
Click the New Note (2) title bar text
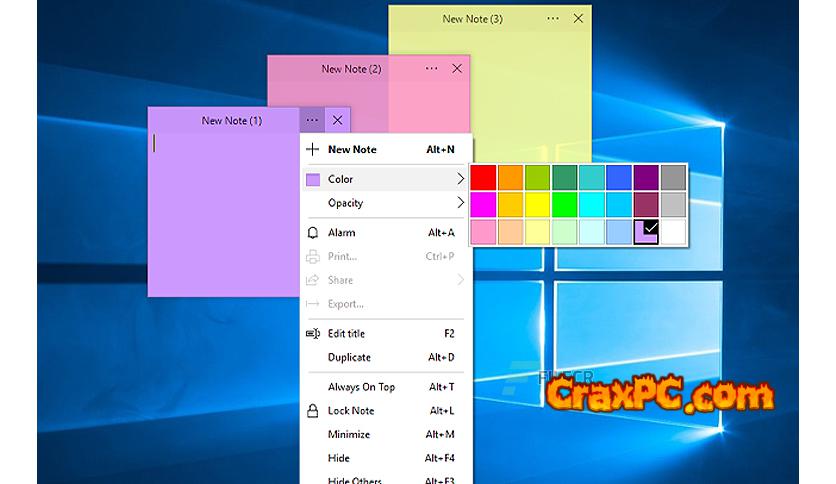pos(351,69)
